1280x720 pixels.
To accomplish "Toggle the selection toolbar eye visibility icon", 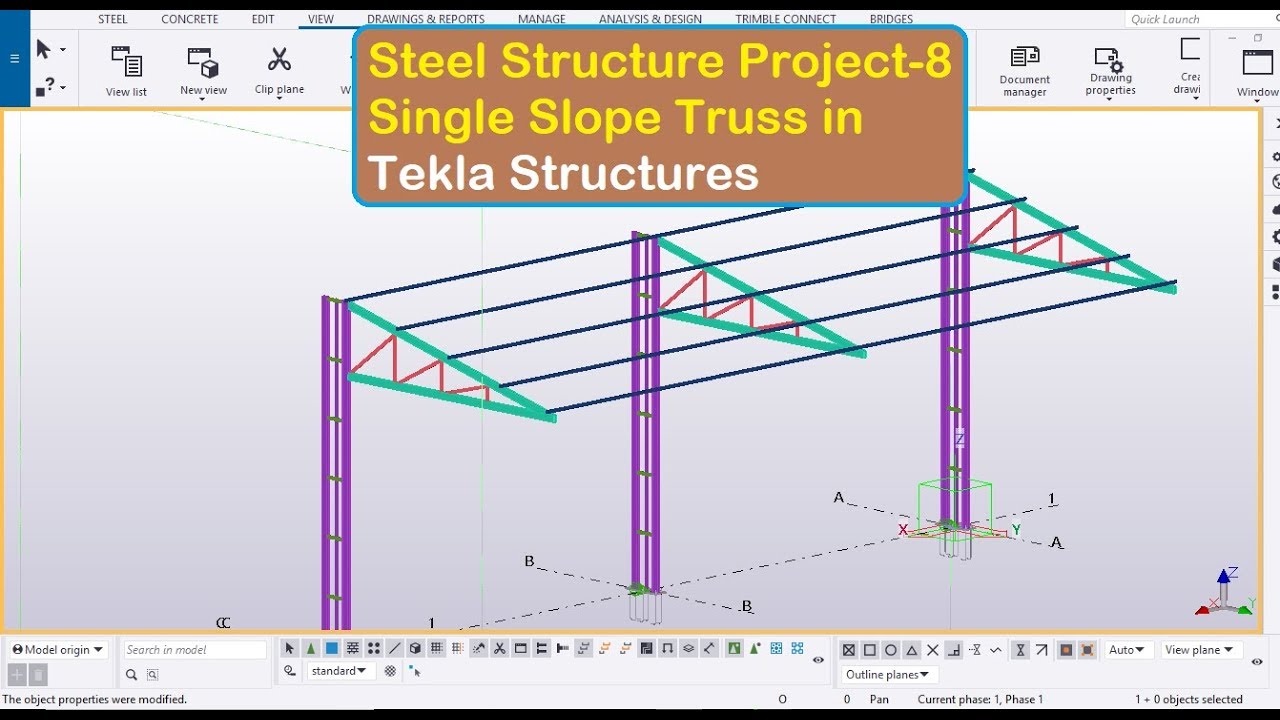I will (819, 660).
